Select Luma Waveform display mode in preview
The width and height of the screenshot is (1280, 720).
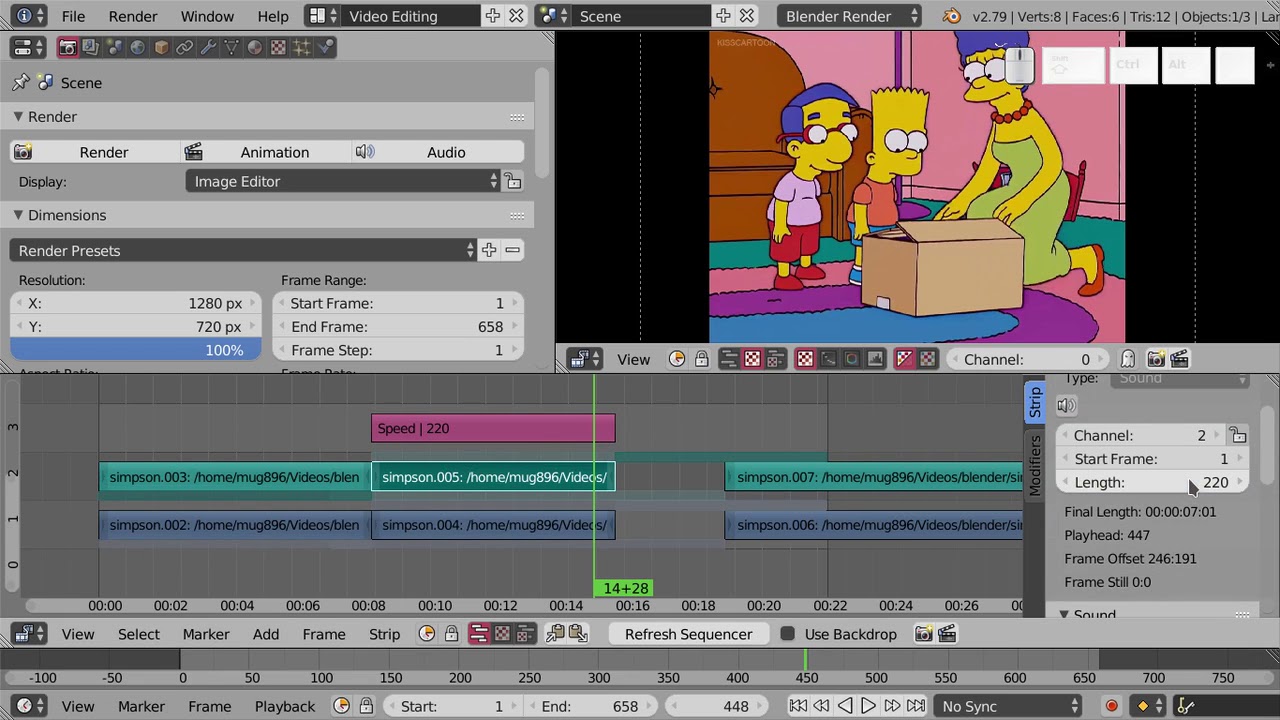(828, 359)
